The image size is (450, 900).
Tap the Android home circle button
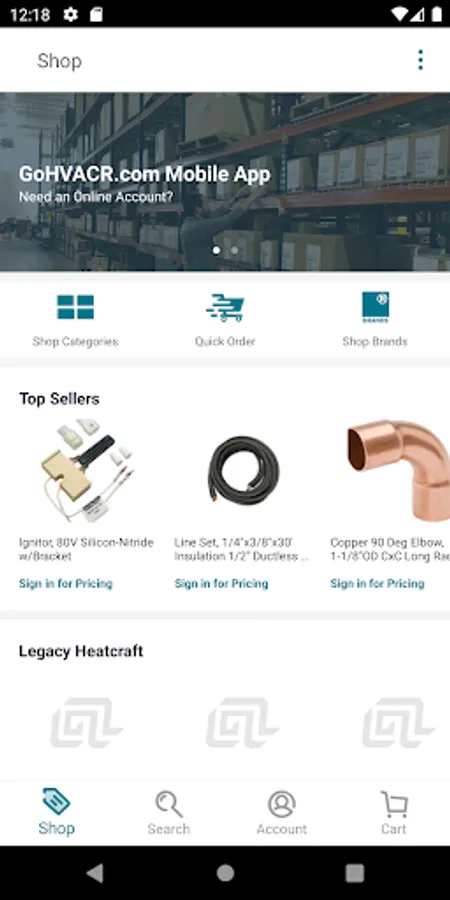(x=225, y=873)
